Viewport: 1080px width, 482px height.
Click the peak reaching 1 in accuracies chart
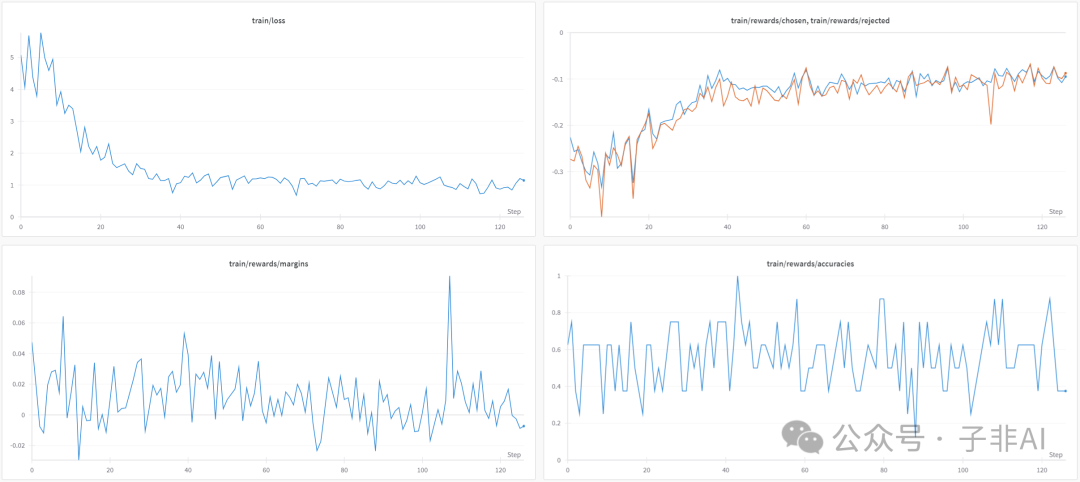[737, 277]
